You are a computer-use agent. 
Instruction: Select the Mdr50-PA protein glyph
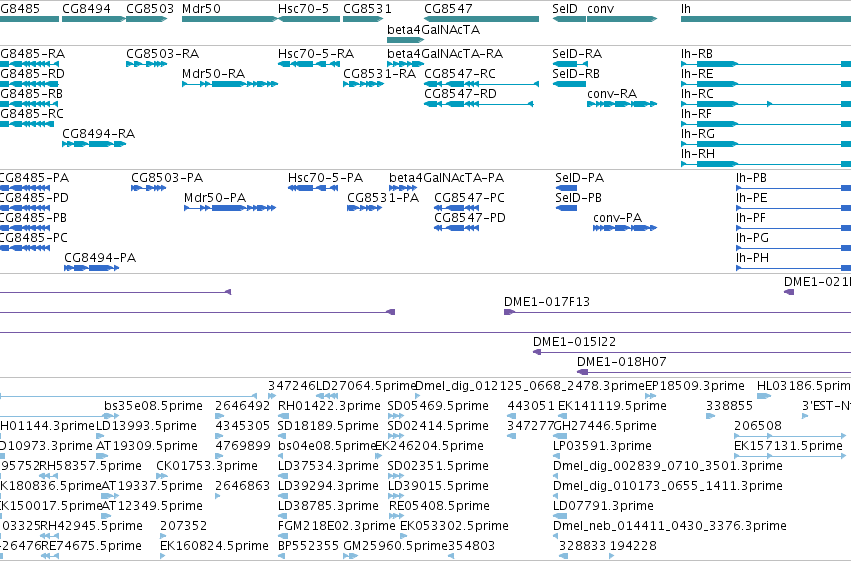point(230,208)
